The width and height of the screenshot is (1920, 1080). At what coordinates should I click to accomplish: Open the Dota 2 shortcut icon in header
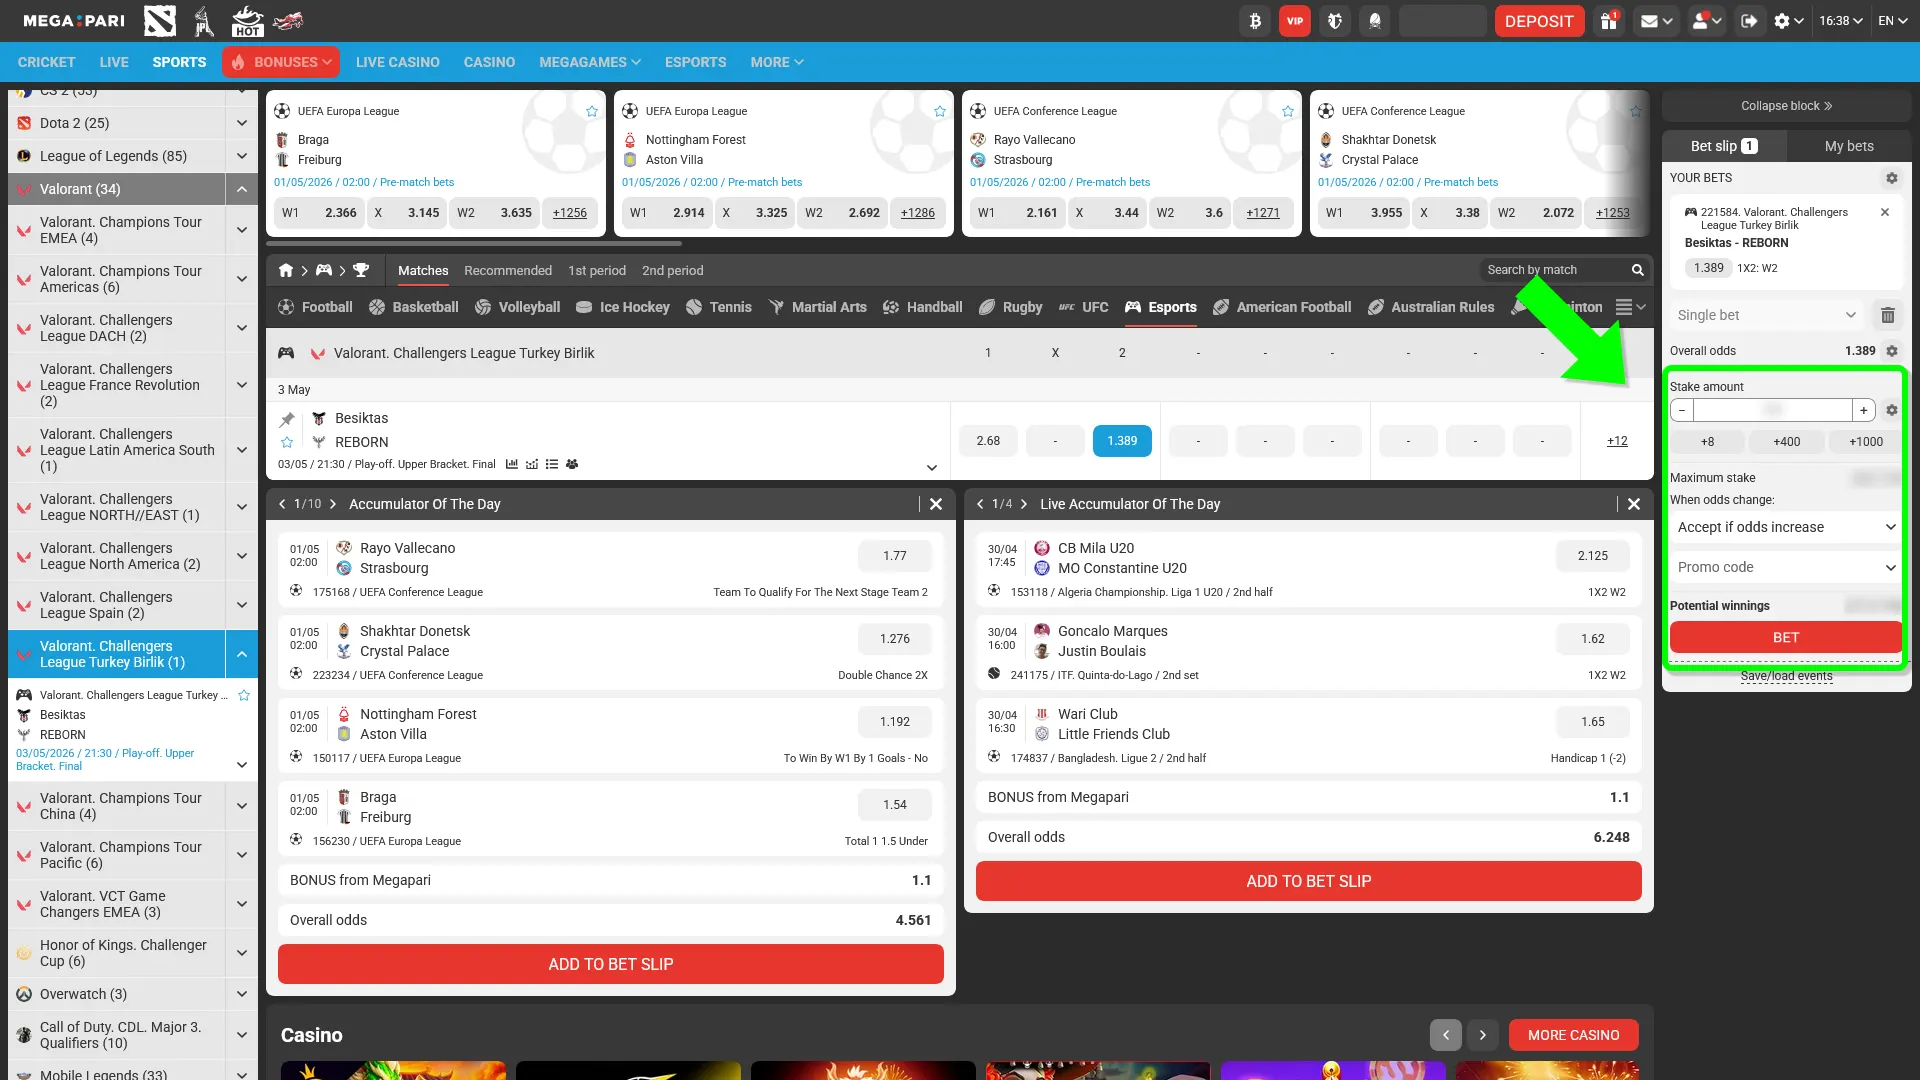[x=160, y=21]
